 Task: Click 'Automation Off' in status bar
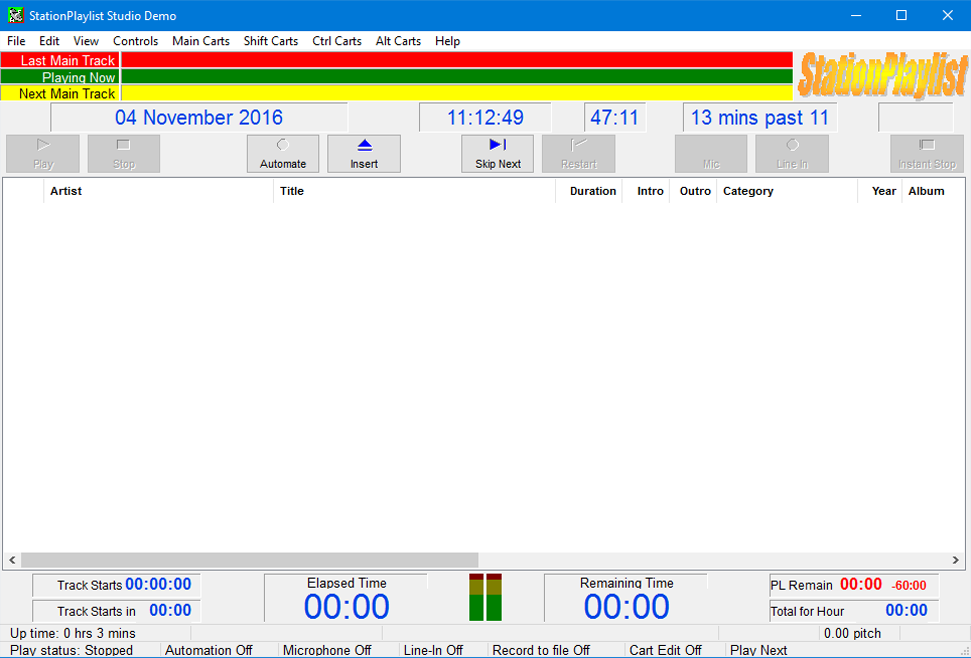(209, 650)
